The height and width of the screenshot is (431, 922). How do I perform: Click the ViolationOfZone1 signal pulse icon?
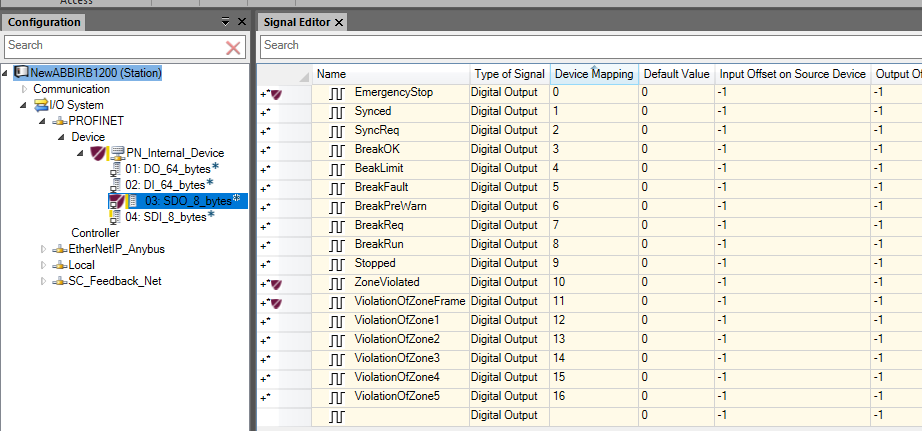(x=336, y=321)
